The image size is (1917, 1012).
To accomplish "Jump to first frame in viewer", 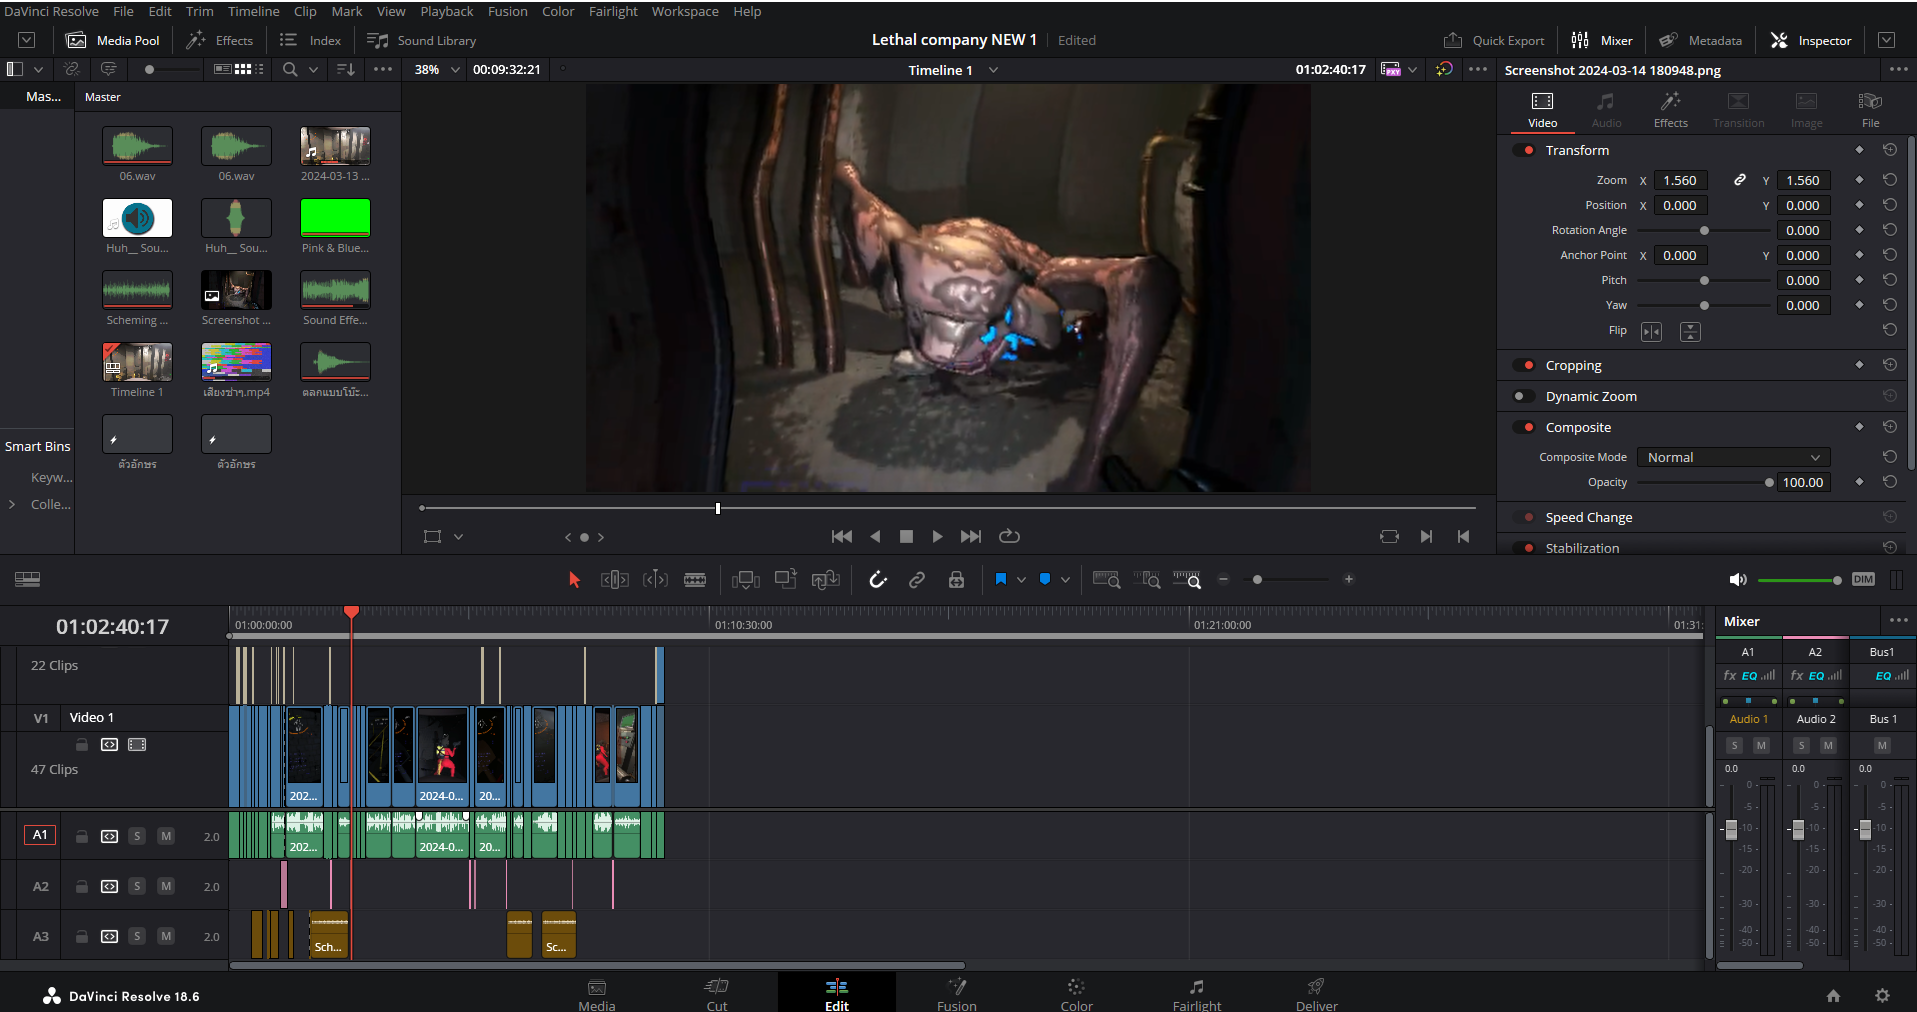I will 842,537.
